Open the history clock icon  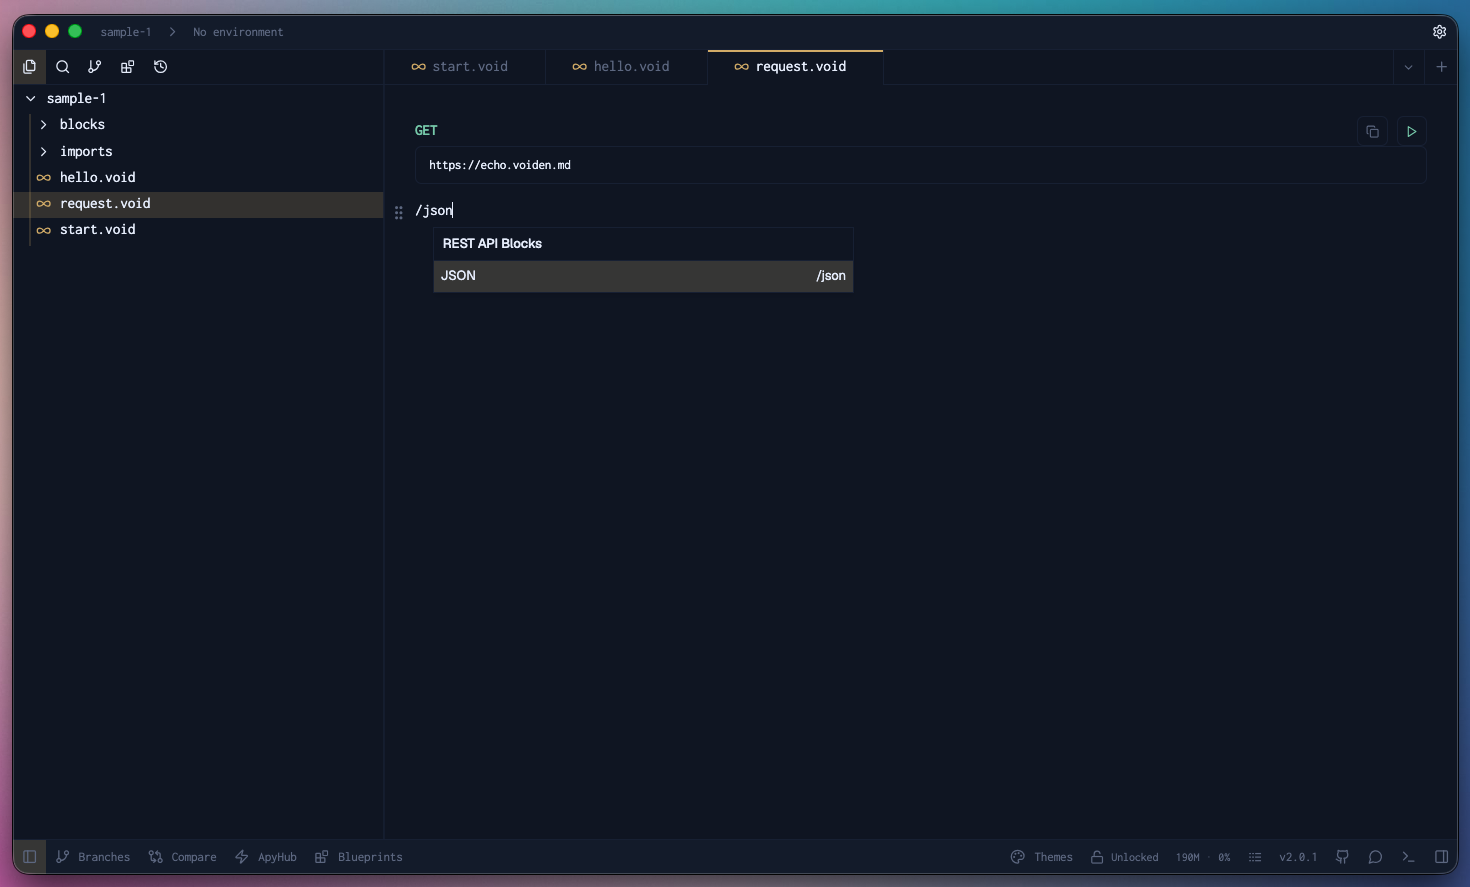160,67
